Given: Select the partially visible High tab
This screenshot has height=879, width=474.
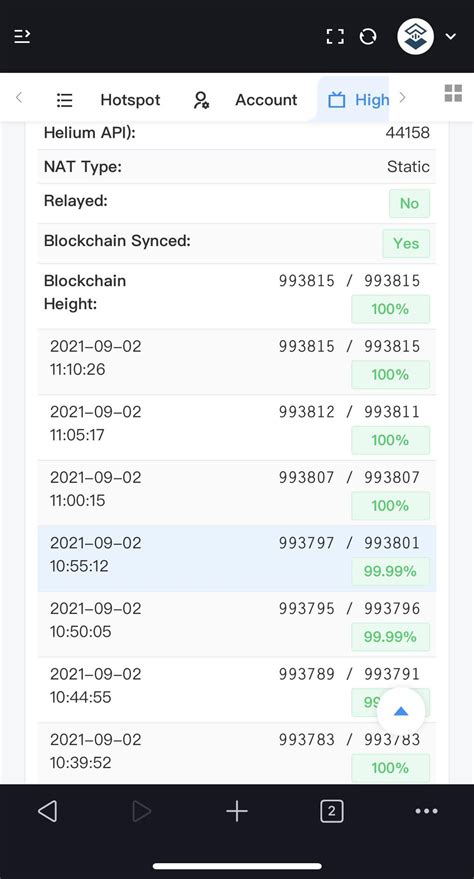Looking at the screenshot, I should coord(358,100).
